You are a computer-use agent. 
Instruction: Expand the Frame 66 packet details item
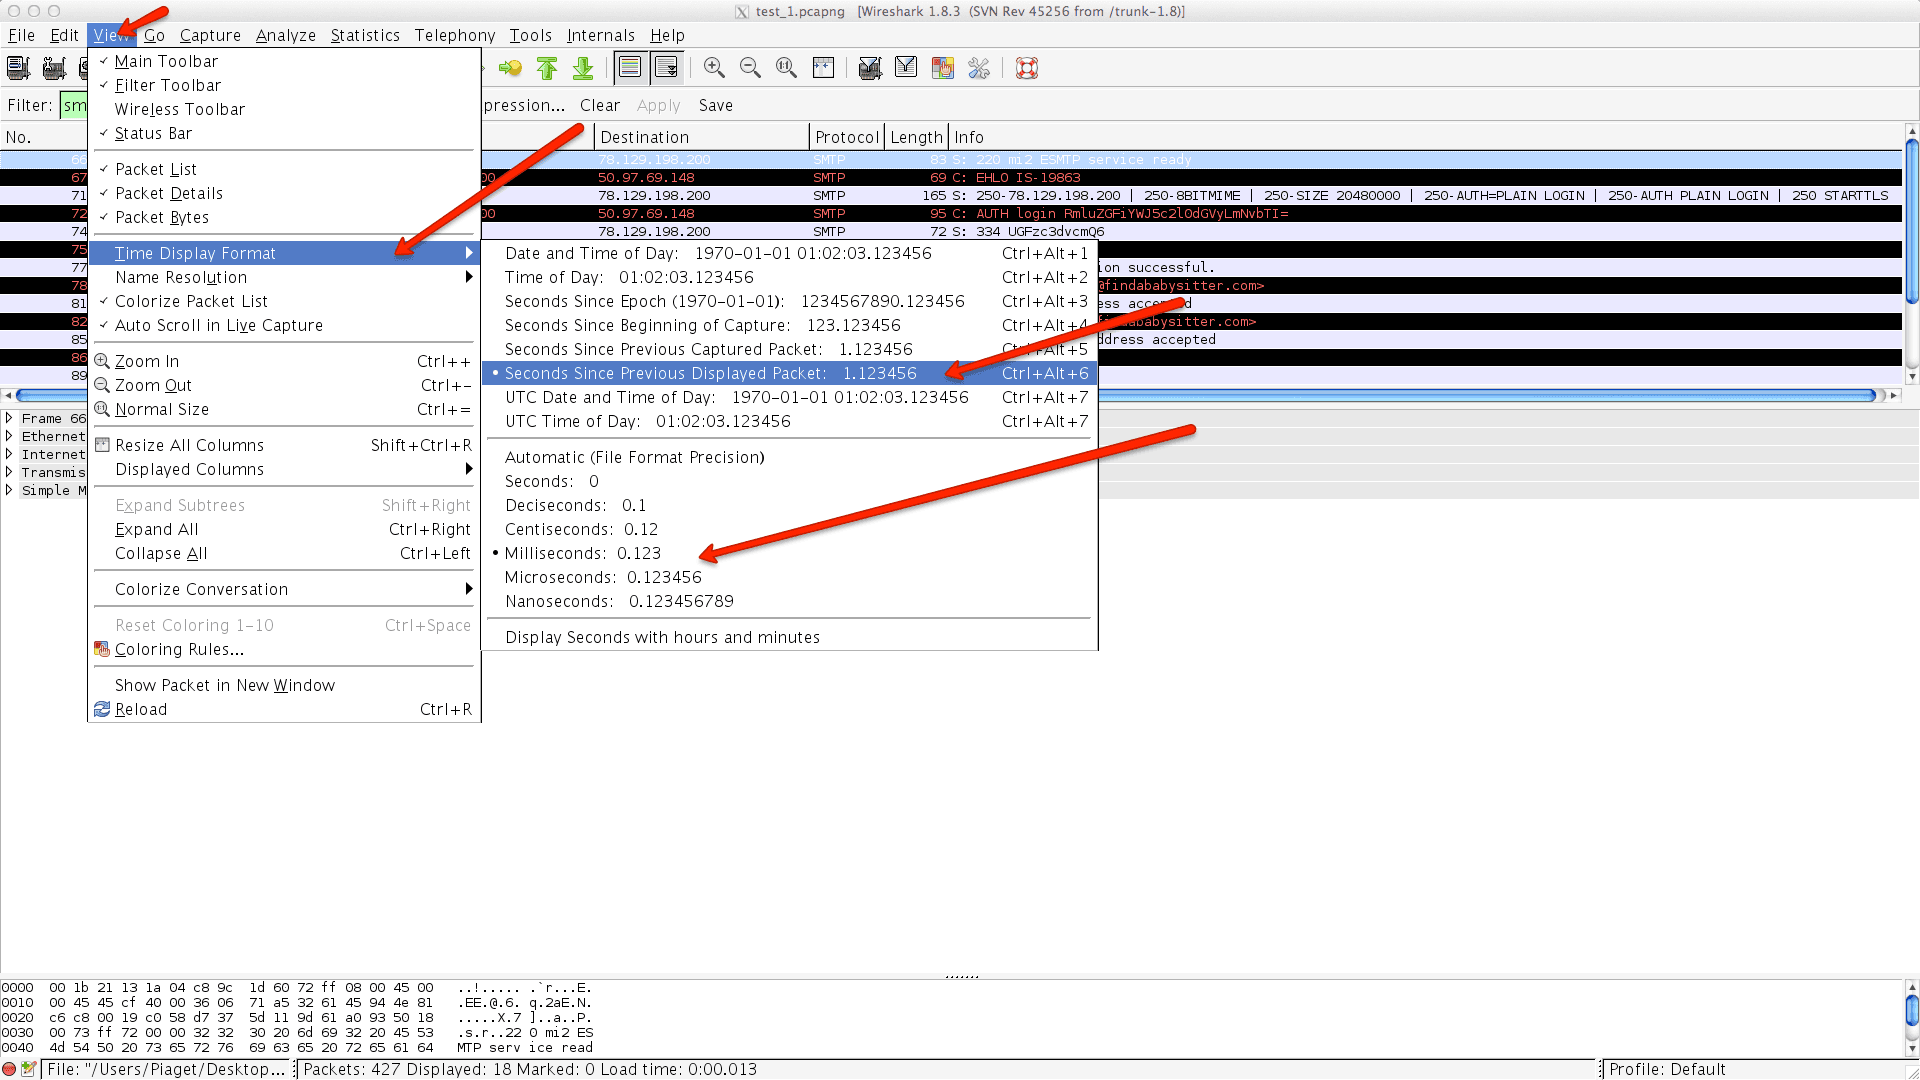9,418
